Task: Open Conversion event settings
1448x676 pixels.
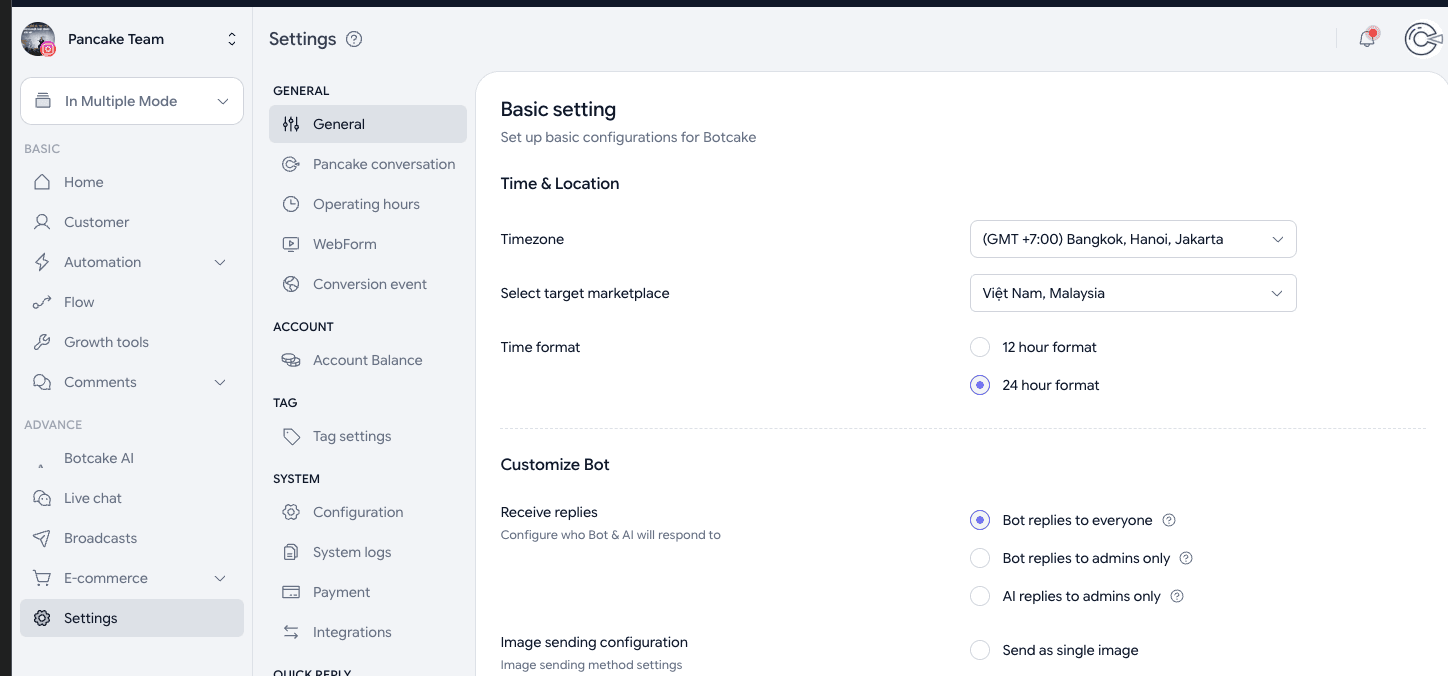Action: (x=368, y=284)
